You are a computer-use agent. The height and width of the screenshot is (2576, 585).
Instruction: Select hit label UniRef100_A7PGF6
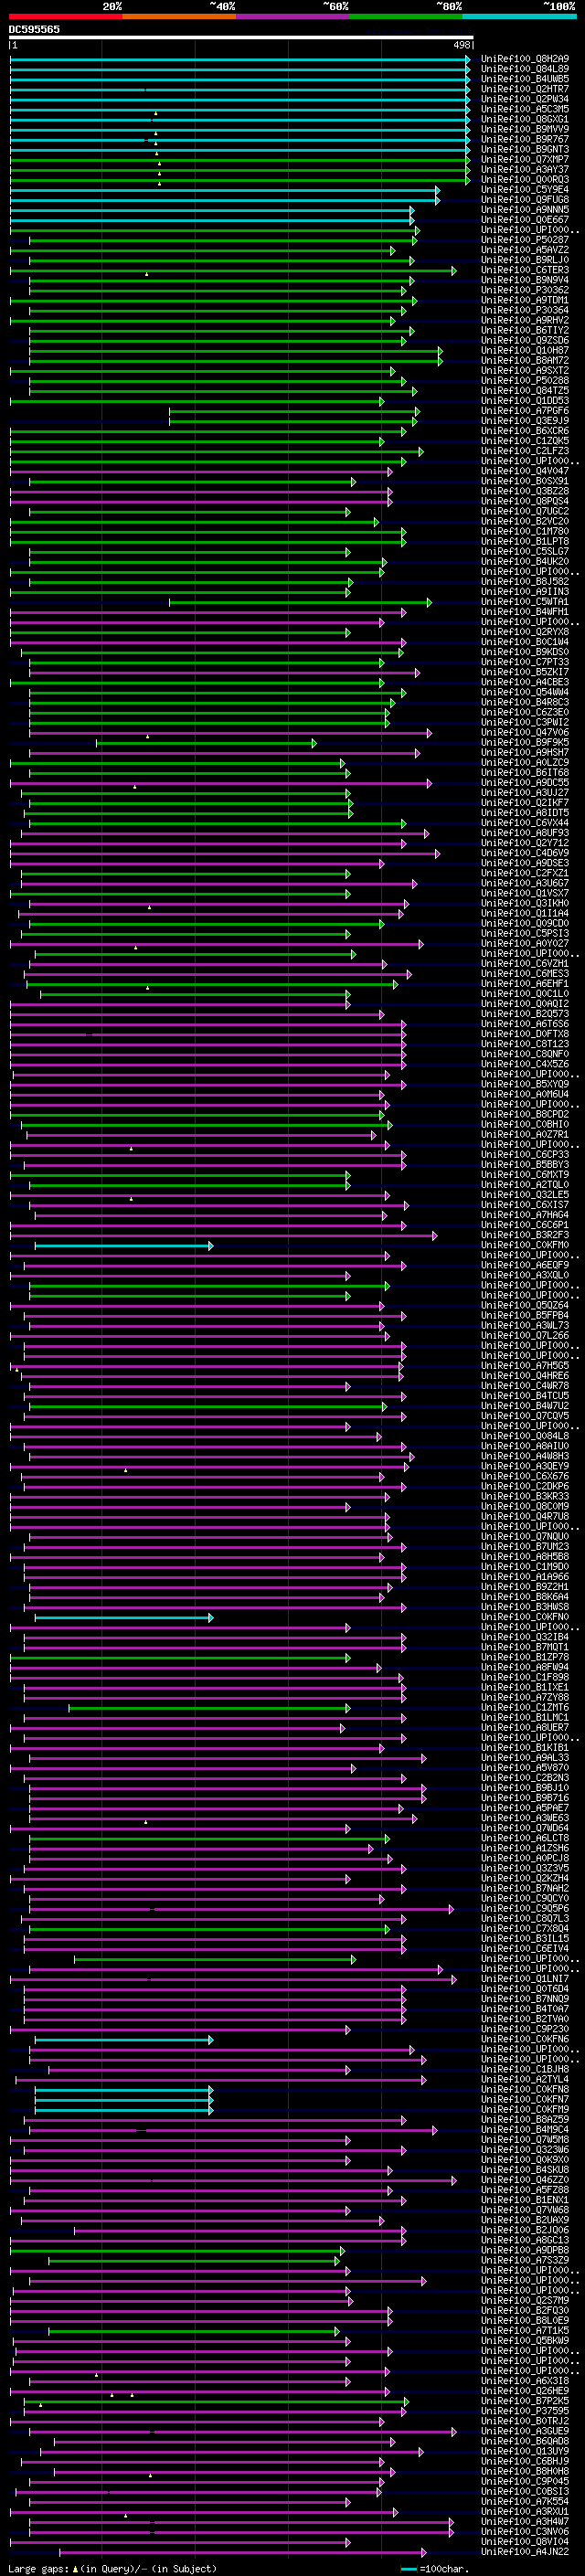tap(525, 411)
